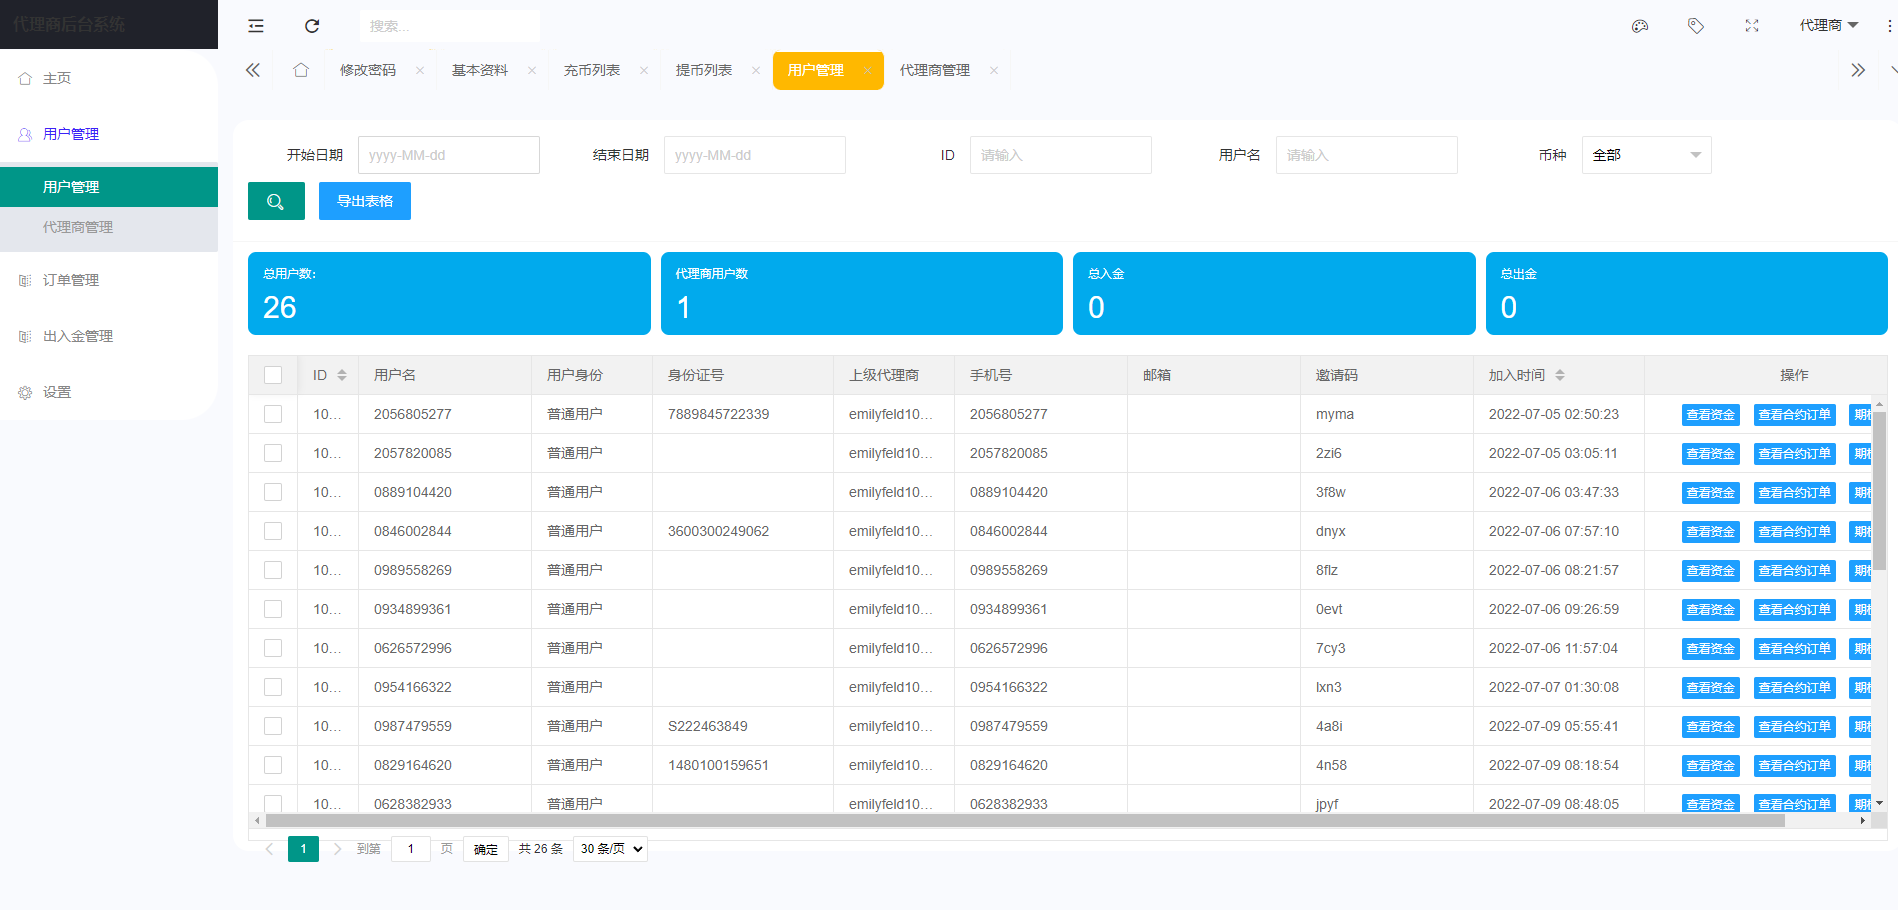This screenshot has height=910, width=1898.
Task: Click the 开始日期 date input field
Action: pos(449,155)
